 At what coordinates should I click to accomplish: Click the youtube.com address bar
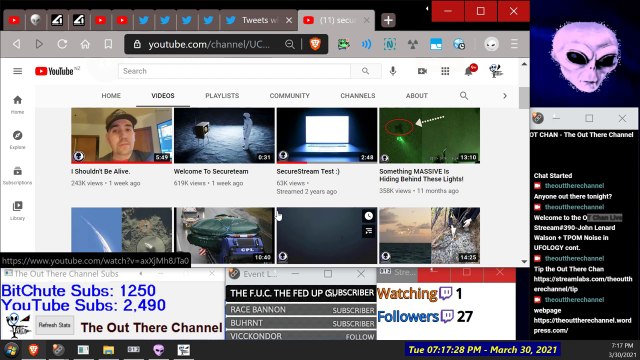pos(208,44)
